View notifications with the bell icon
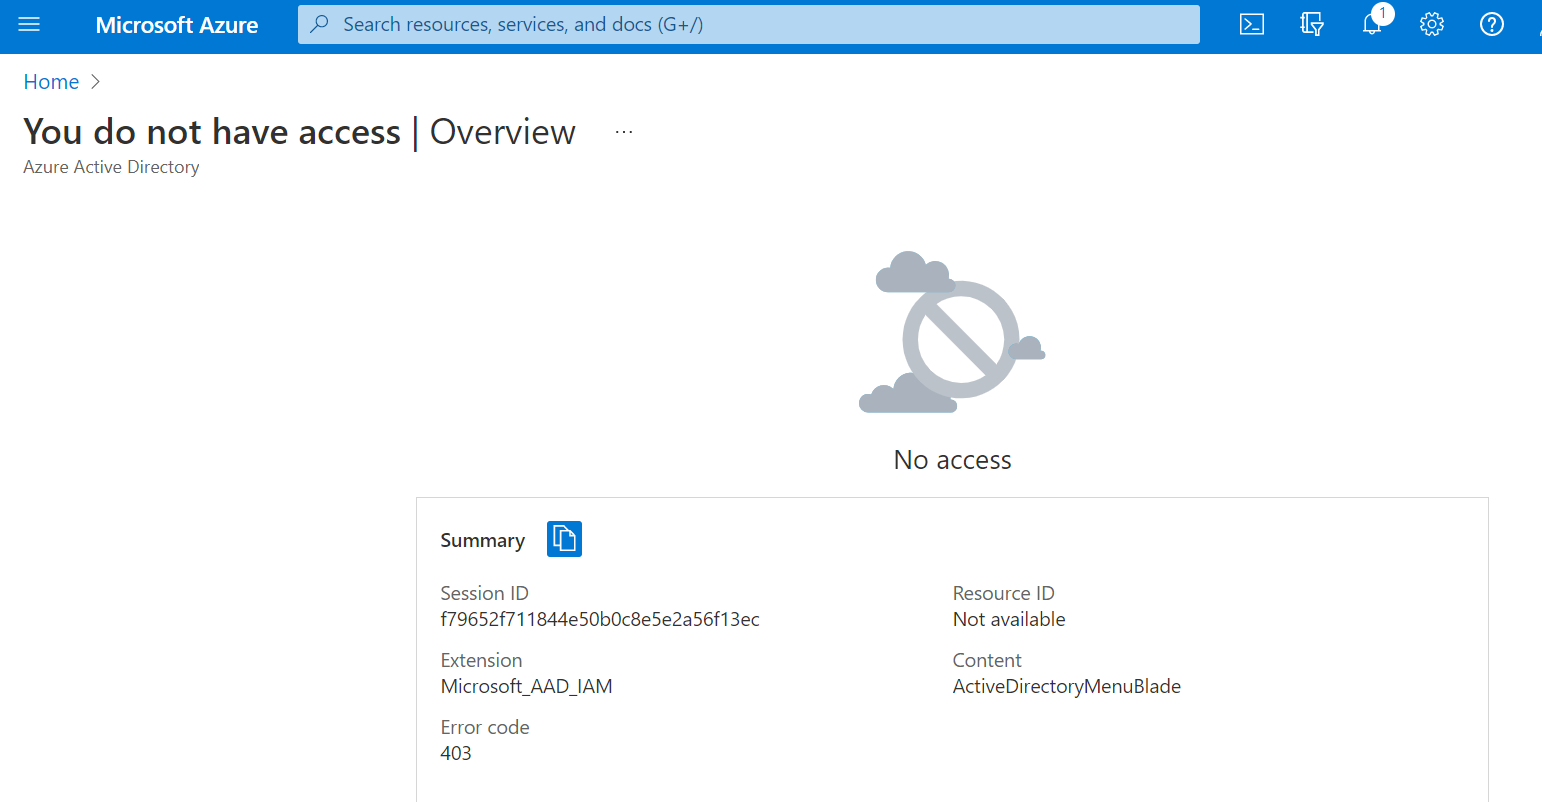The image size is (1542, 802). click(x=1371, y=24)
